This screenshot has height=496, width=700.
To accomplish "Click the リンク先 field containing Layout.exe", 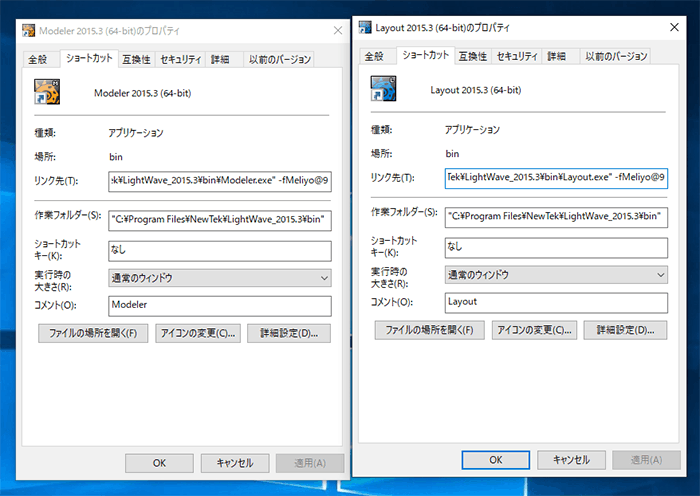I will coord(556,178).
